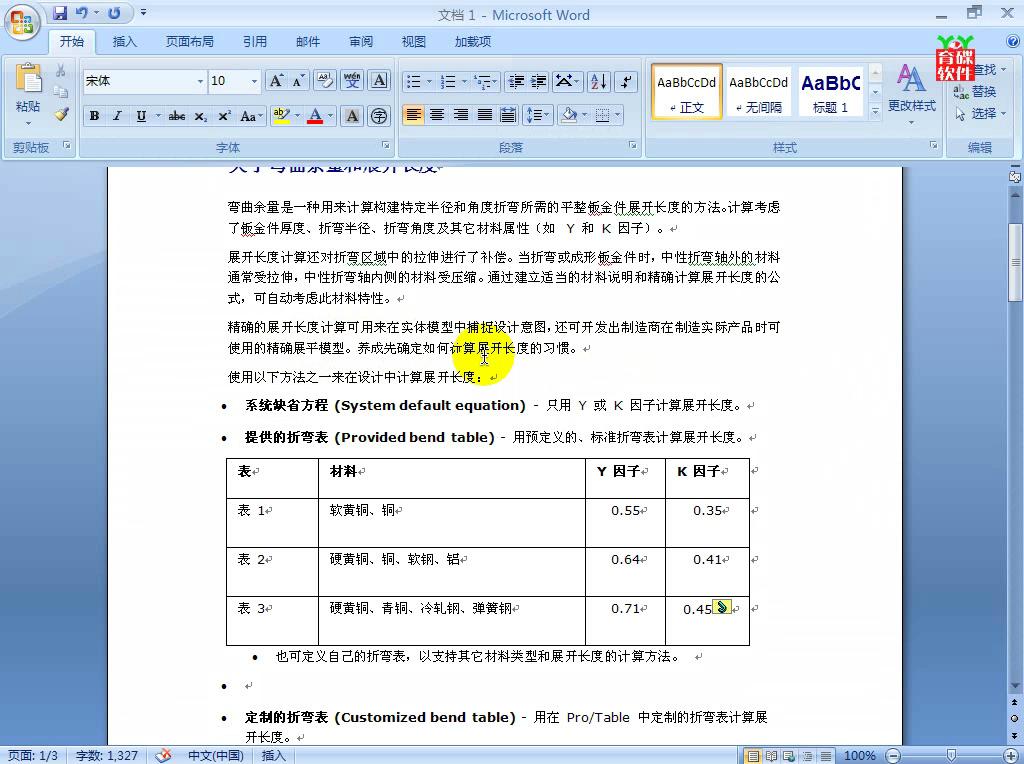Image resolution: width=1024 pixels, height=764 pixels.
Task: Switch to the 审阅 (Review) tab
Action: 360,42
